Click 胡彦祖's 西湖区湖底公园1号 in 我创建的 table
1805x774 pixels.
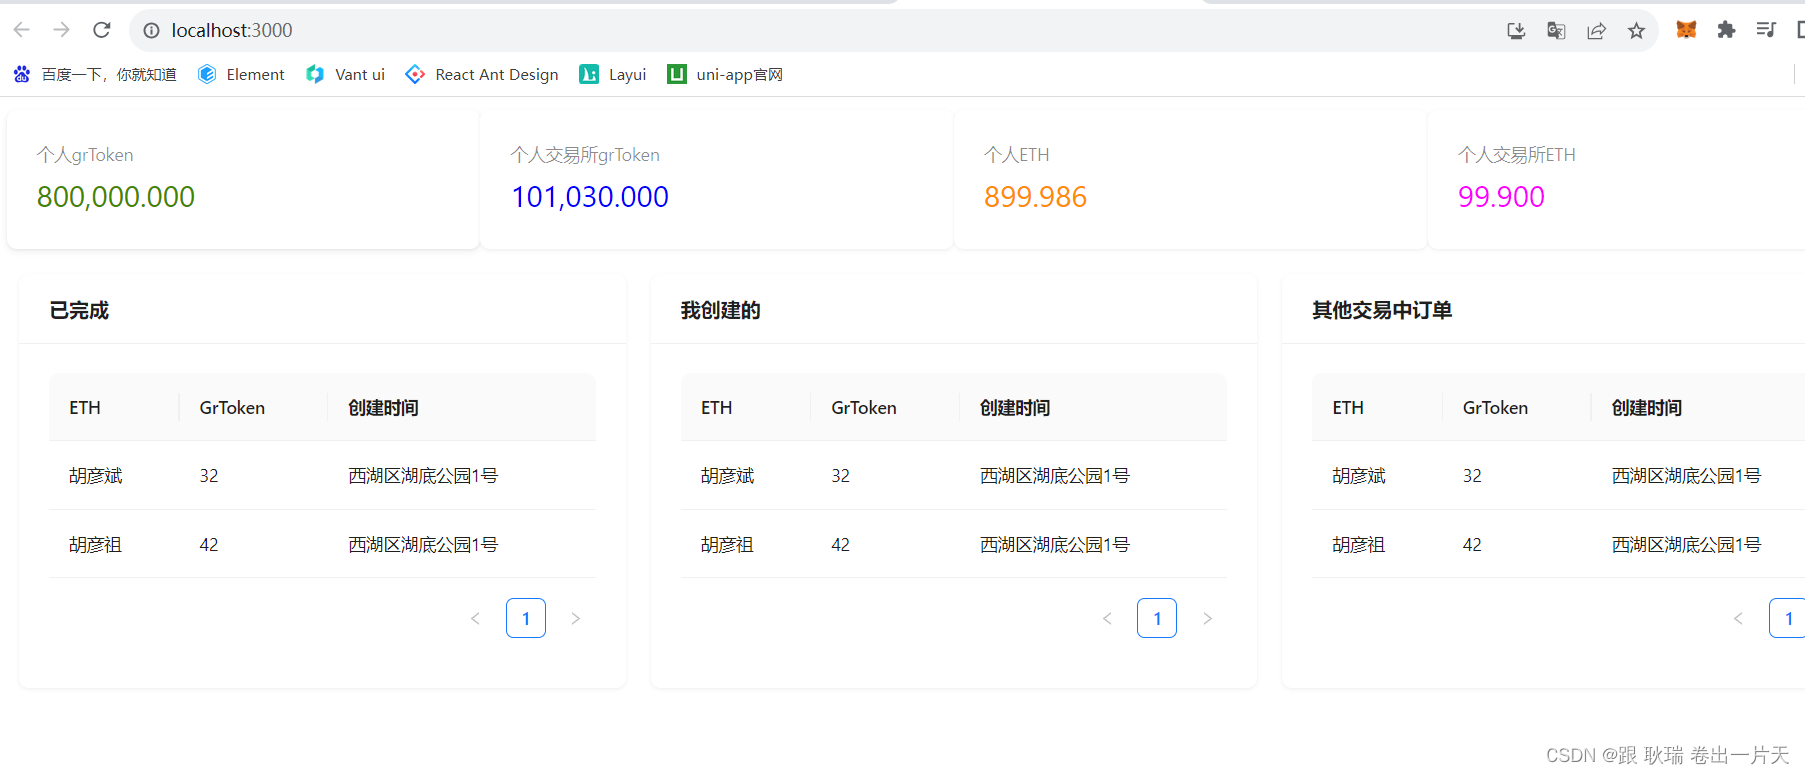click(x=1055, y=545)
